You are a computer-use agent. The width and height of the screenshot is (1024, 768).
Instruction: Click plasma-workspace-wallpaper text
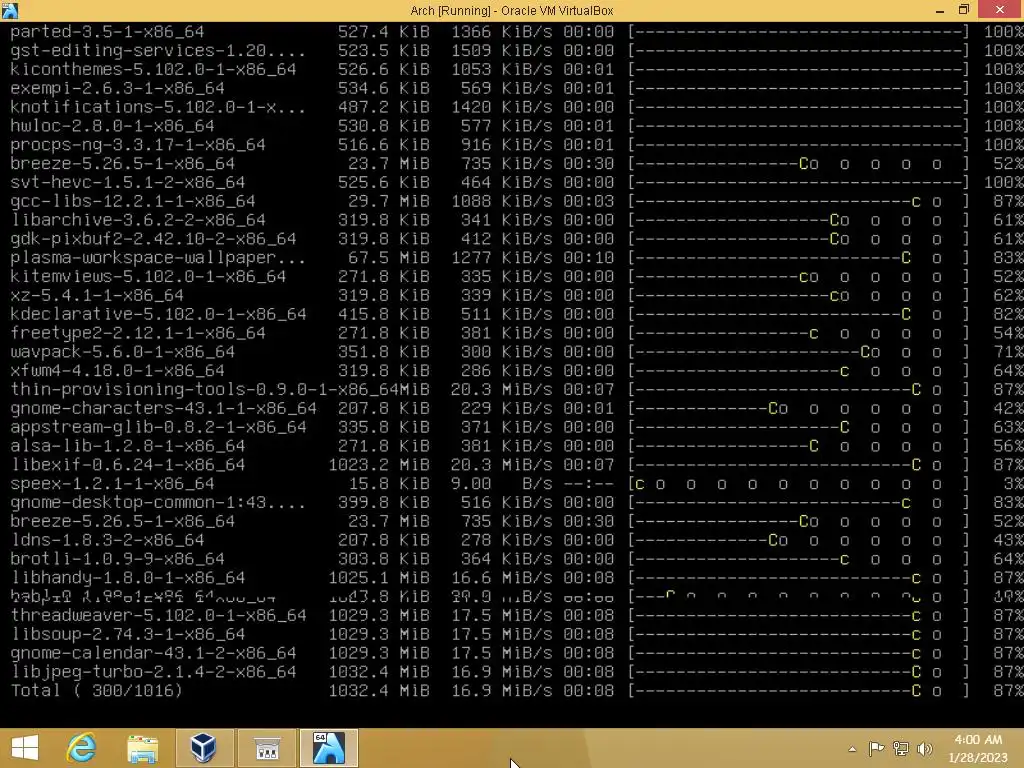click(x=158, y=257)
